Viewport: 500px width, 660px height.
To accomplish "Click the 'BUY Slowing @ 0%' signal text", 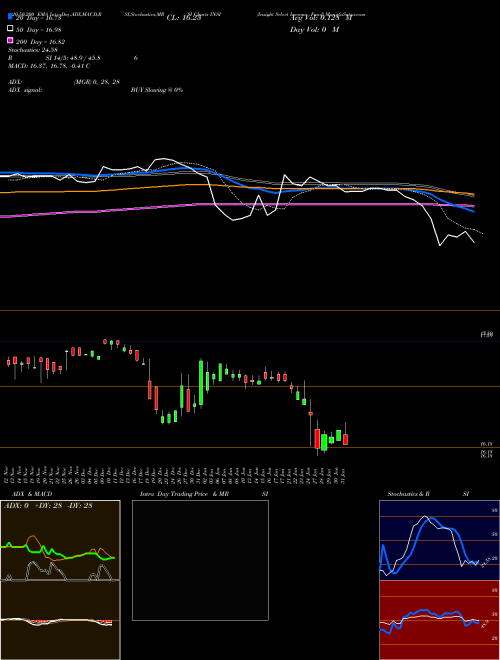I will pos(157,90).
